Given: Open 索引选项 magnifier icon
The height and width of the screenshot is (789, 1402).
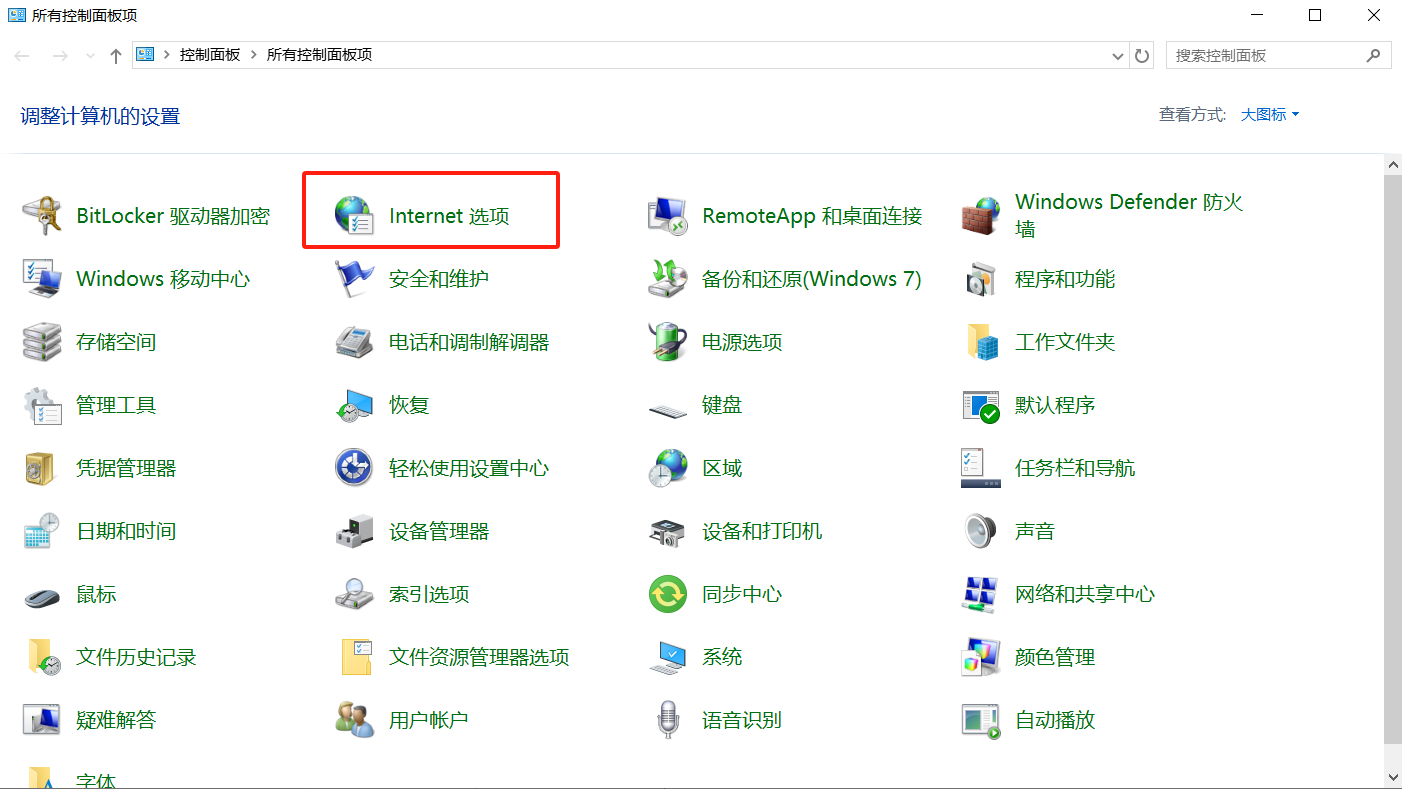Looking at the screenshot, I should (x=355, y=594).
